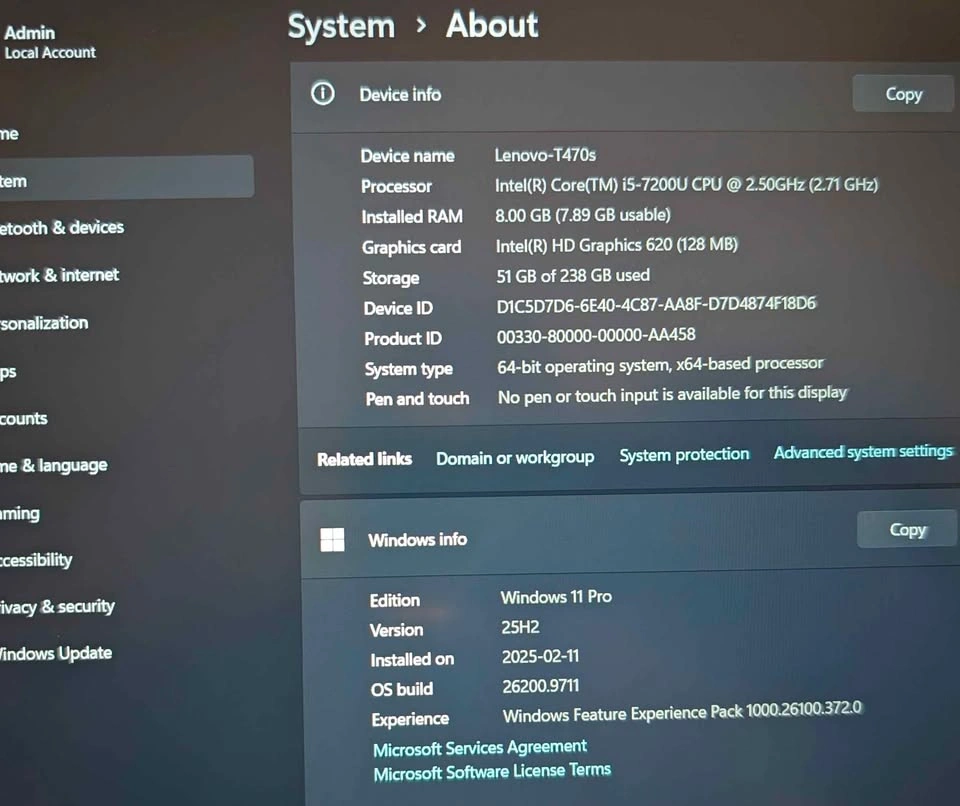The height and width of the screenshot is (806, 960).
Task: Click Graphics card value Intel HD Graphics 620
Action: click(617, 245)
